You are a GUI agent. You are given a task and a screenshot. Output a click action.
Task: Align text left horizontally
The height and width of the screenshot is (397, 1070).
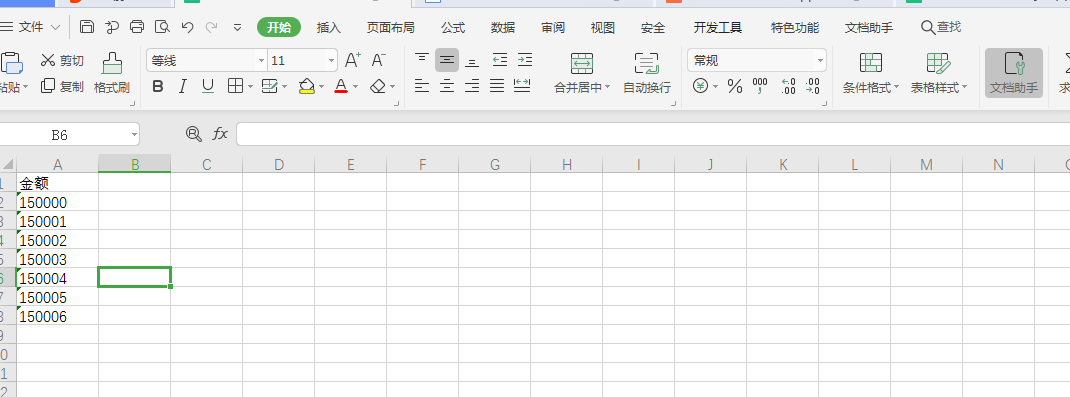pos(422,86)
